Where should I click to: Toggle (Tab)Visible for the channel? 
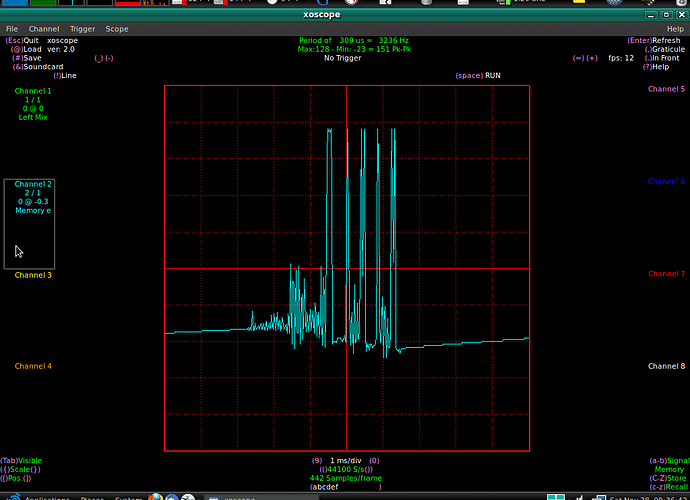pos(21,461)
